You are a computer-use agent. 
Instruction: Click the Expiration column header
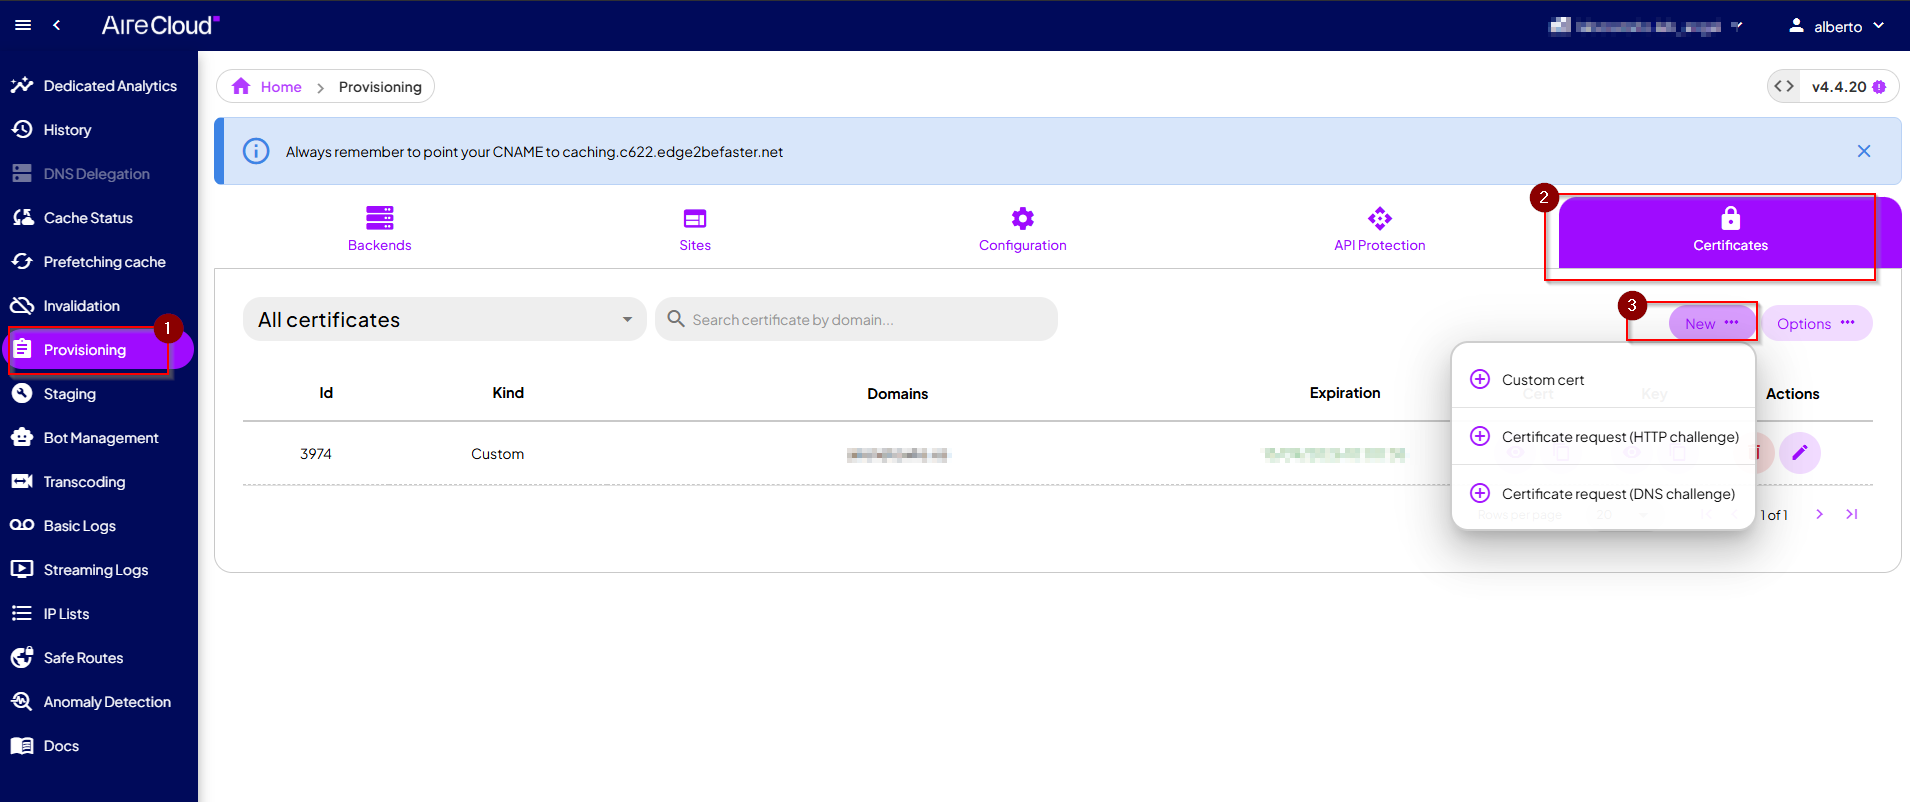(1345, 393)
